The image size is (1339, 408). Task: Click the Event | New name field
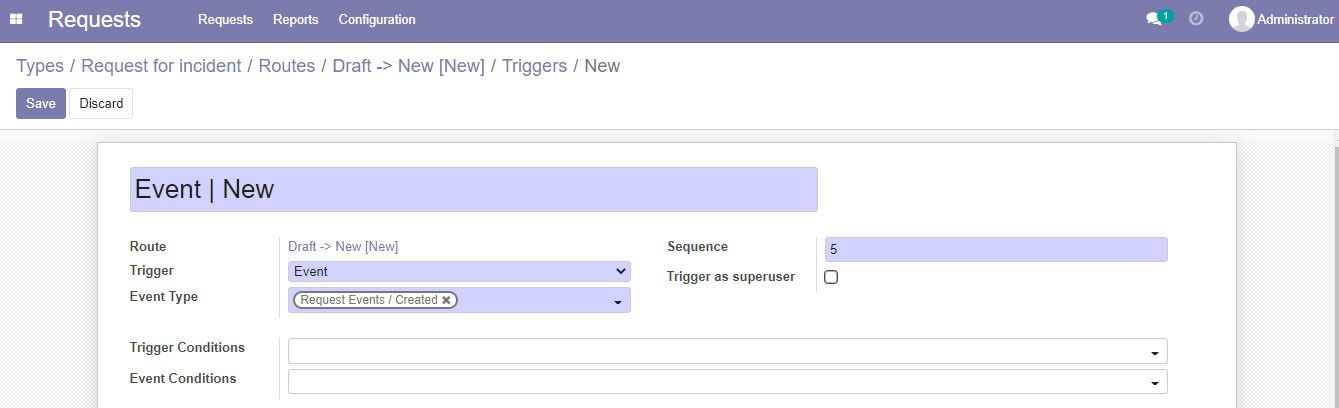[474, 189]
